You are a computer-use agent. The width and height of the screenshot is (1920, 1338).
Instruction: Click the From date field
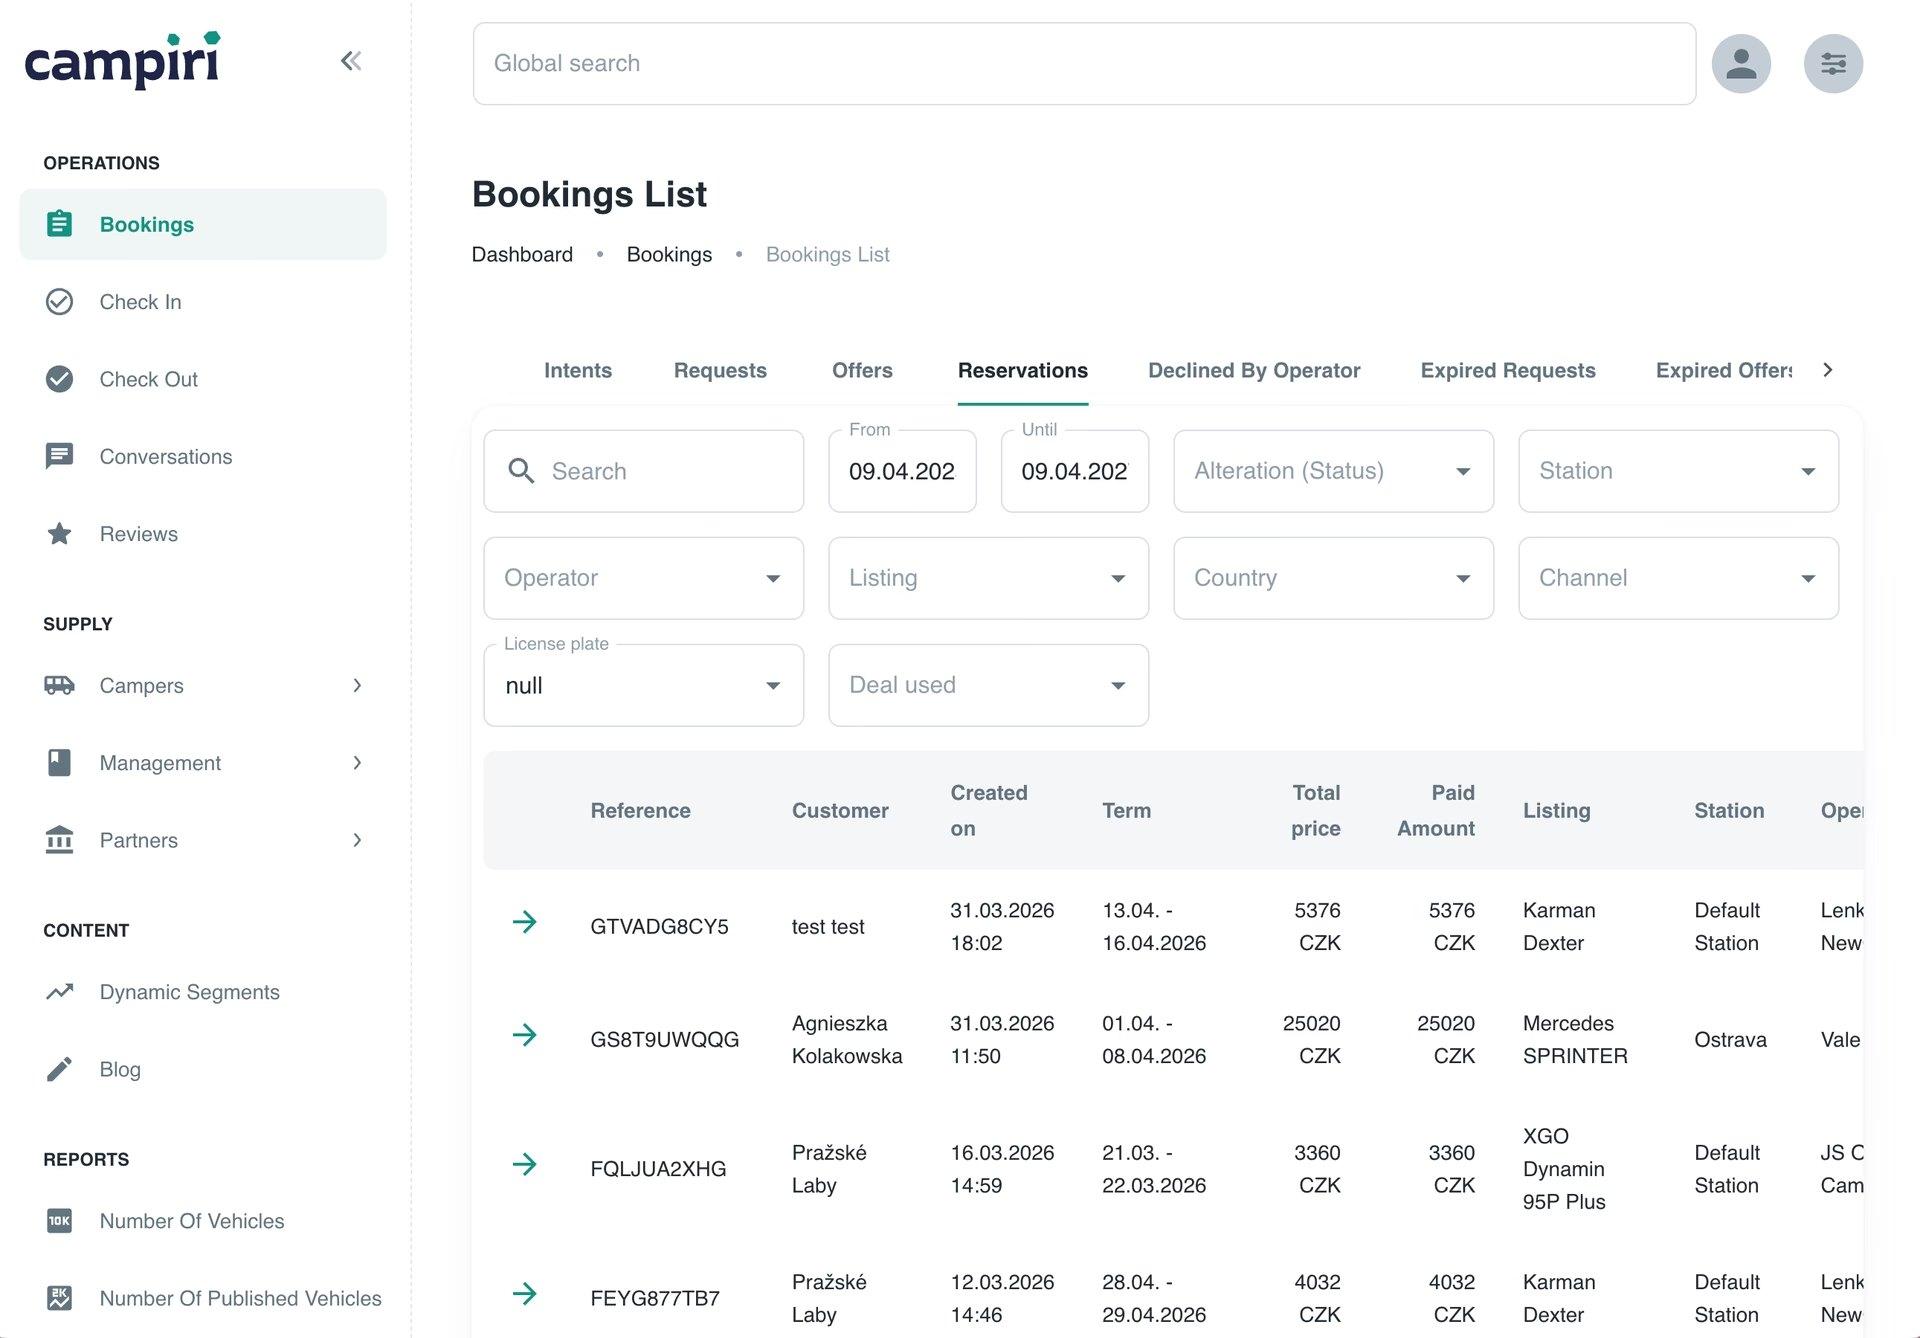(902, 471)
